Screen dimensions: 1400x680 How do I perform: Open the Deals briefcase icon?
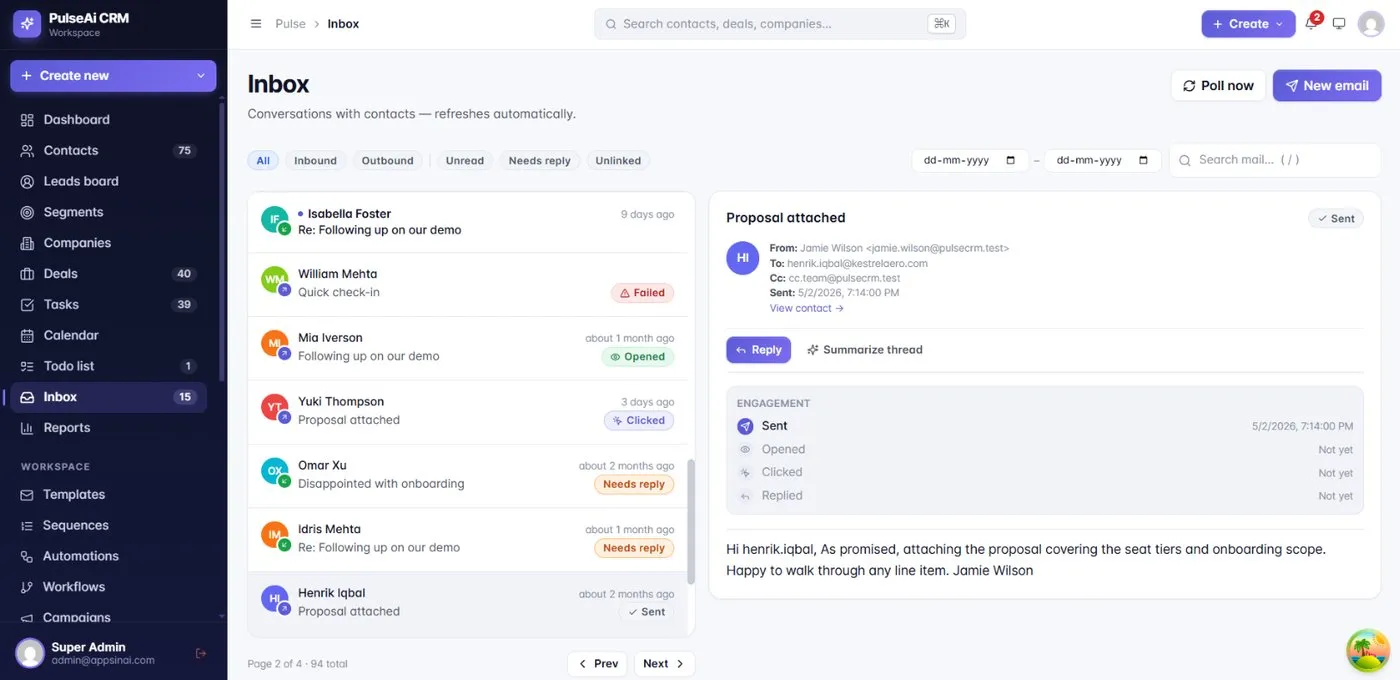pyautogui.click(x=27, y=274)
